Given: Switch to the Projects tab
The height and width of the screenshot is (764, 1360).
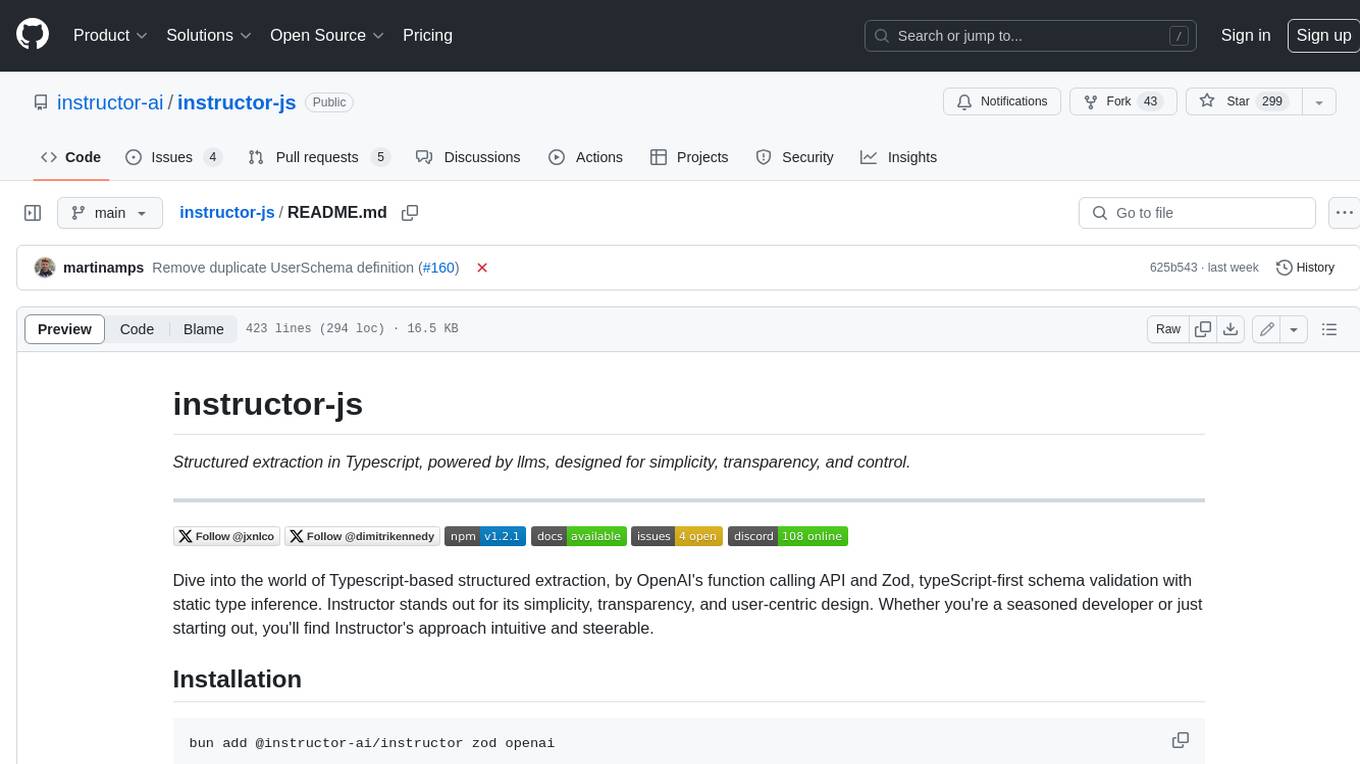Looking at the screenshot, I should click(x=689, y=157).
